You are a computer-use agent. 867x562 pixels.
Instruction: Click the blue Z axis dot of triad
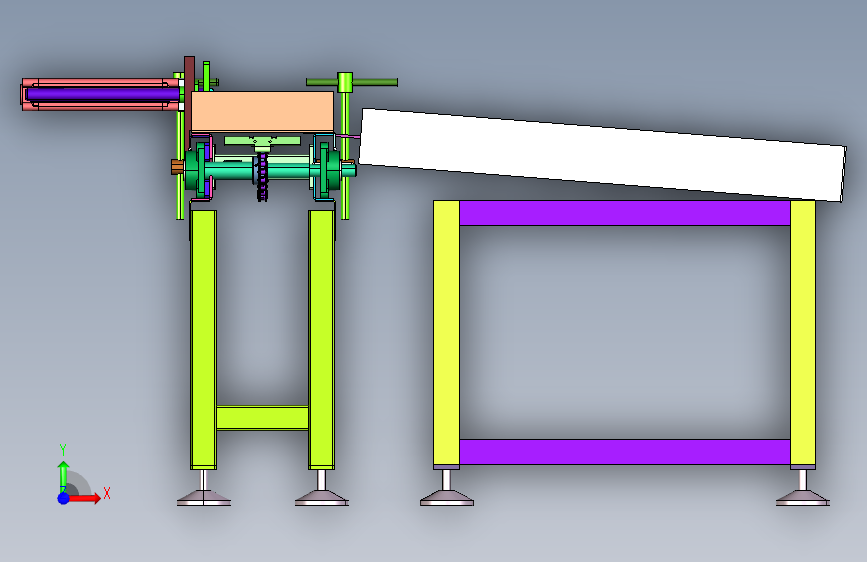click(63, 498)
